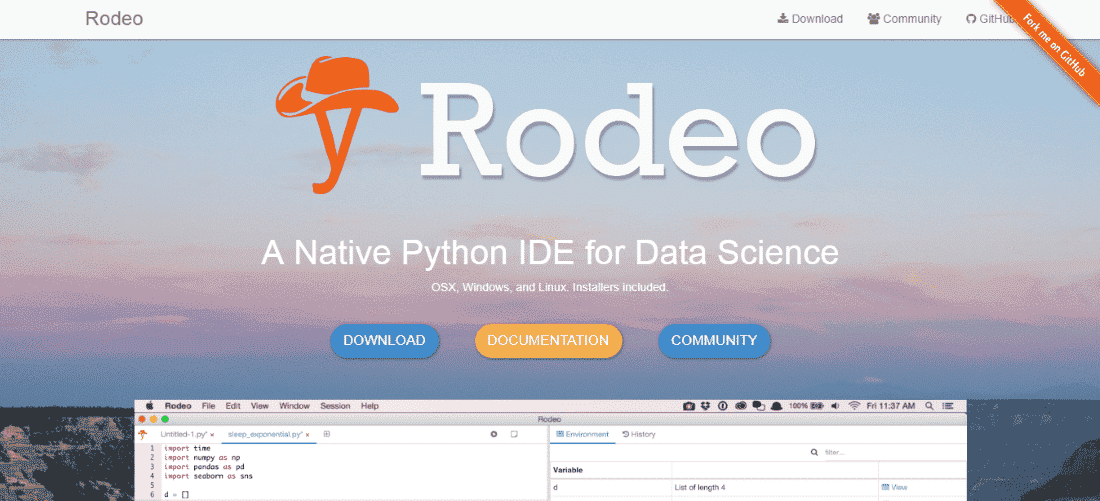1100x501 pixels.
Task: Click the Apple menu icon in app screenshot
Action: [x=149, y=406]
